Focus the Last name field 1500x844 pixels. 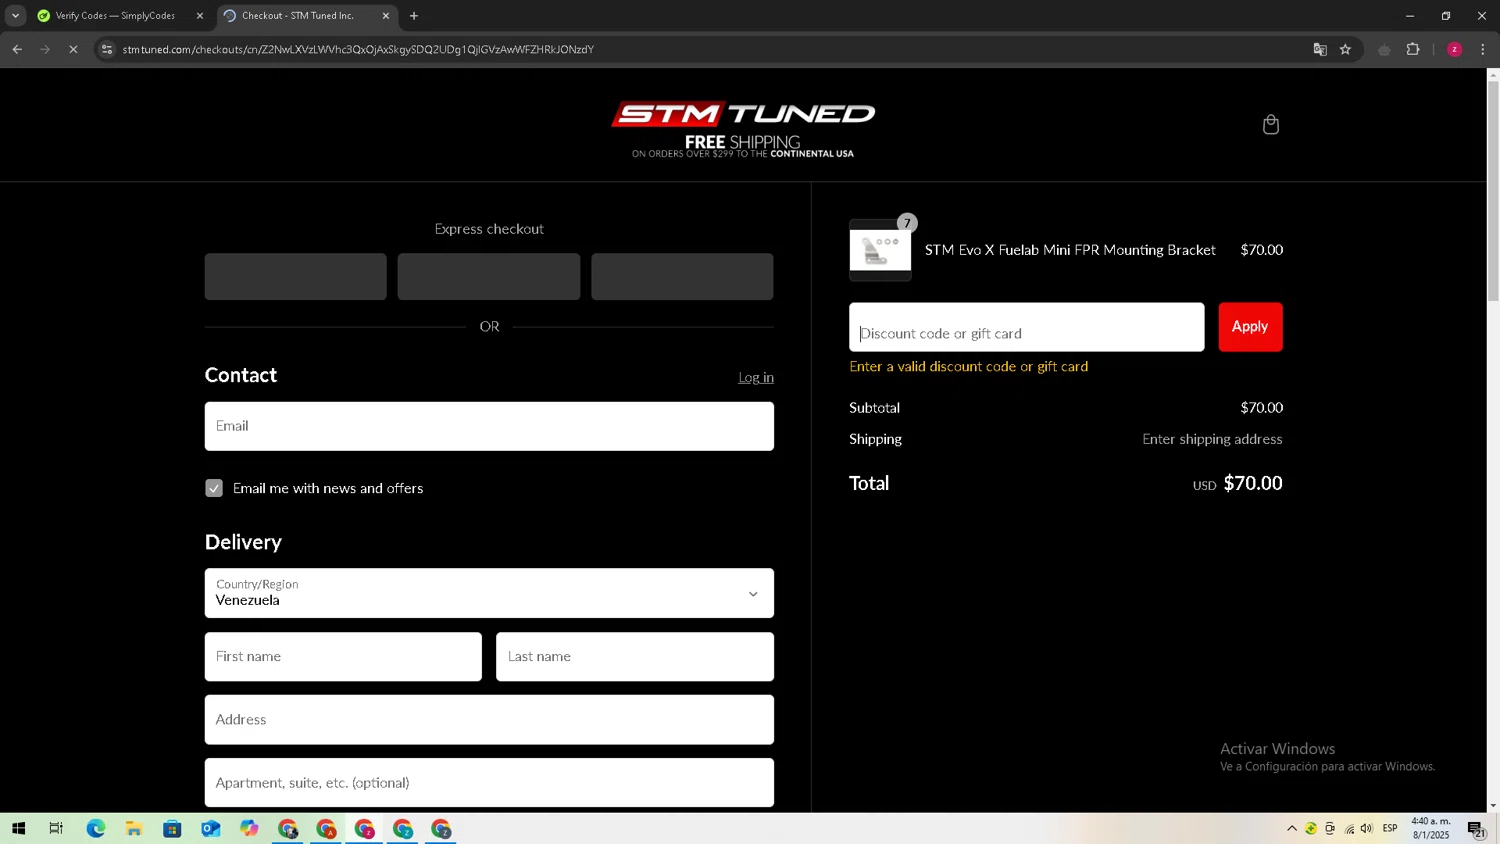click(635, 657)
